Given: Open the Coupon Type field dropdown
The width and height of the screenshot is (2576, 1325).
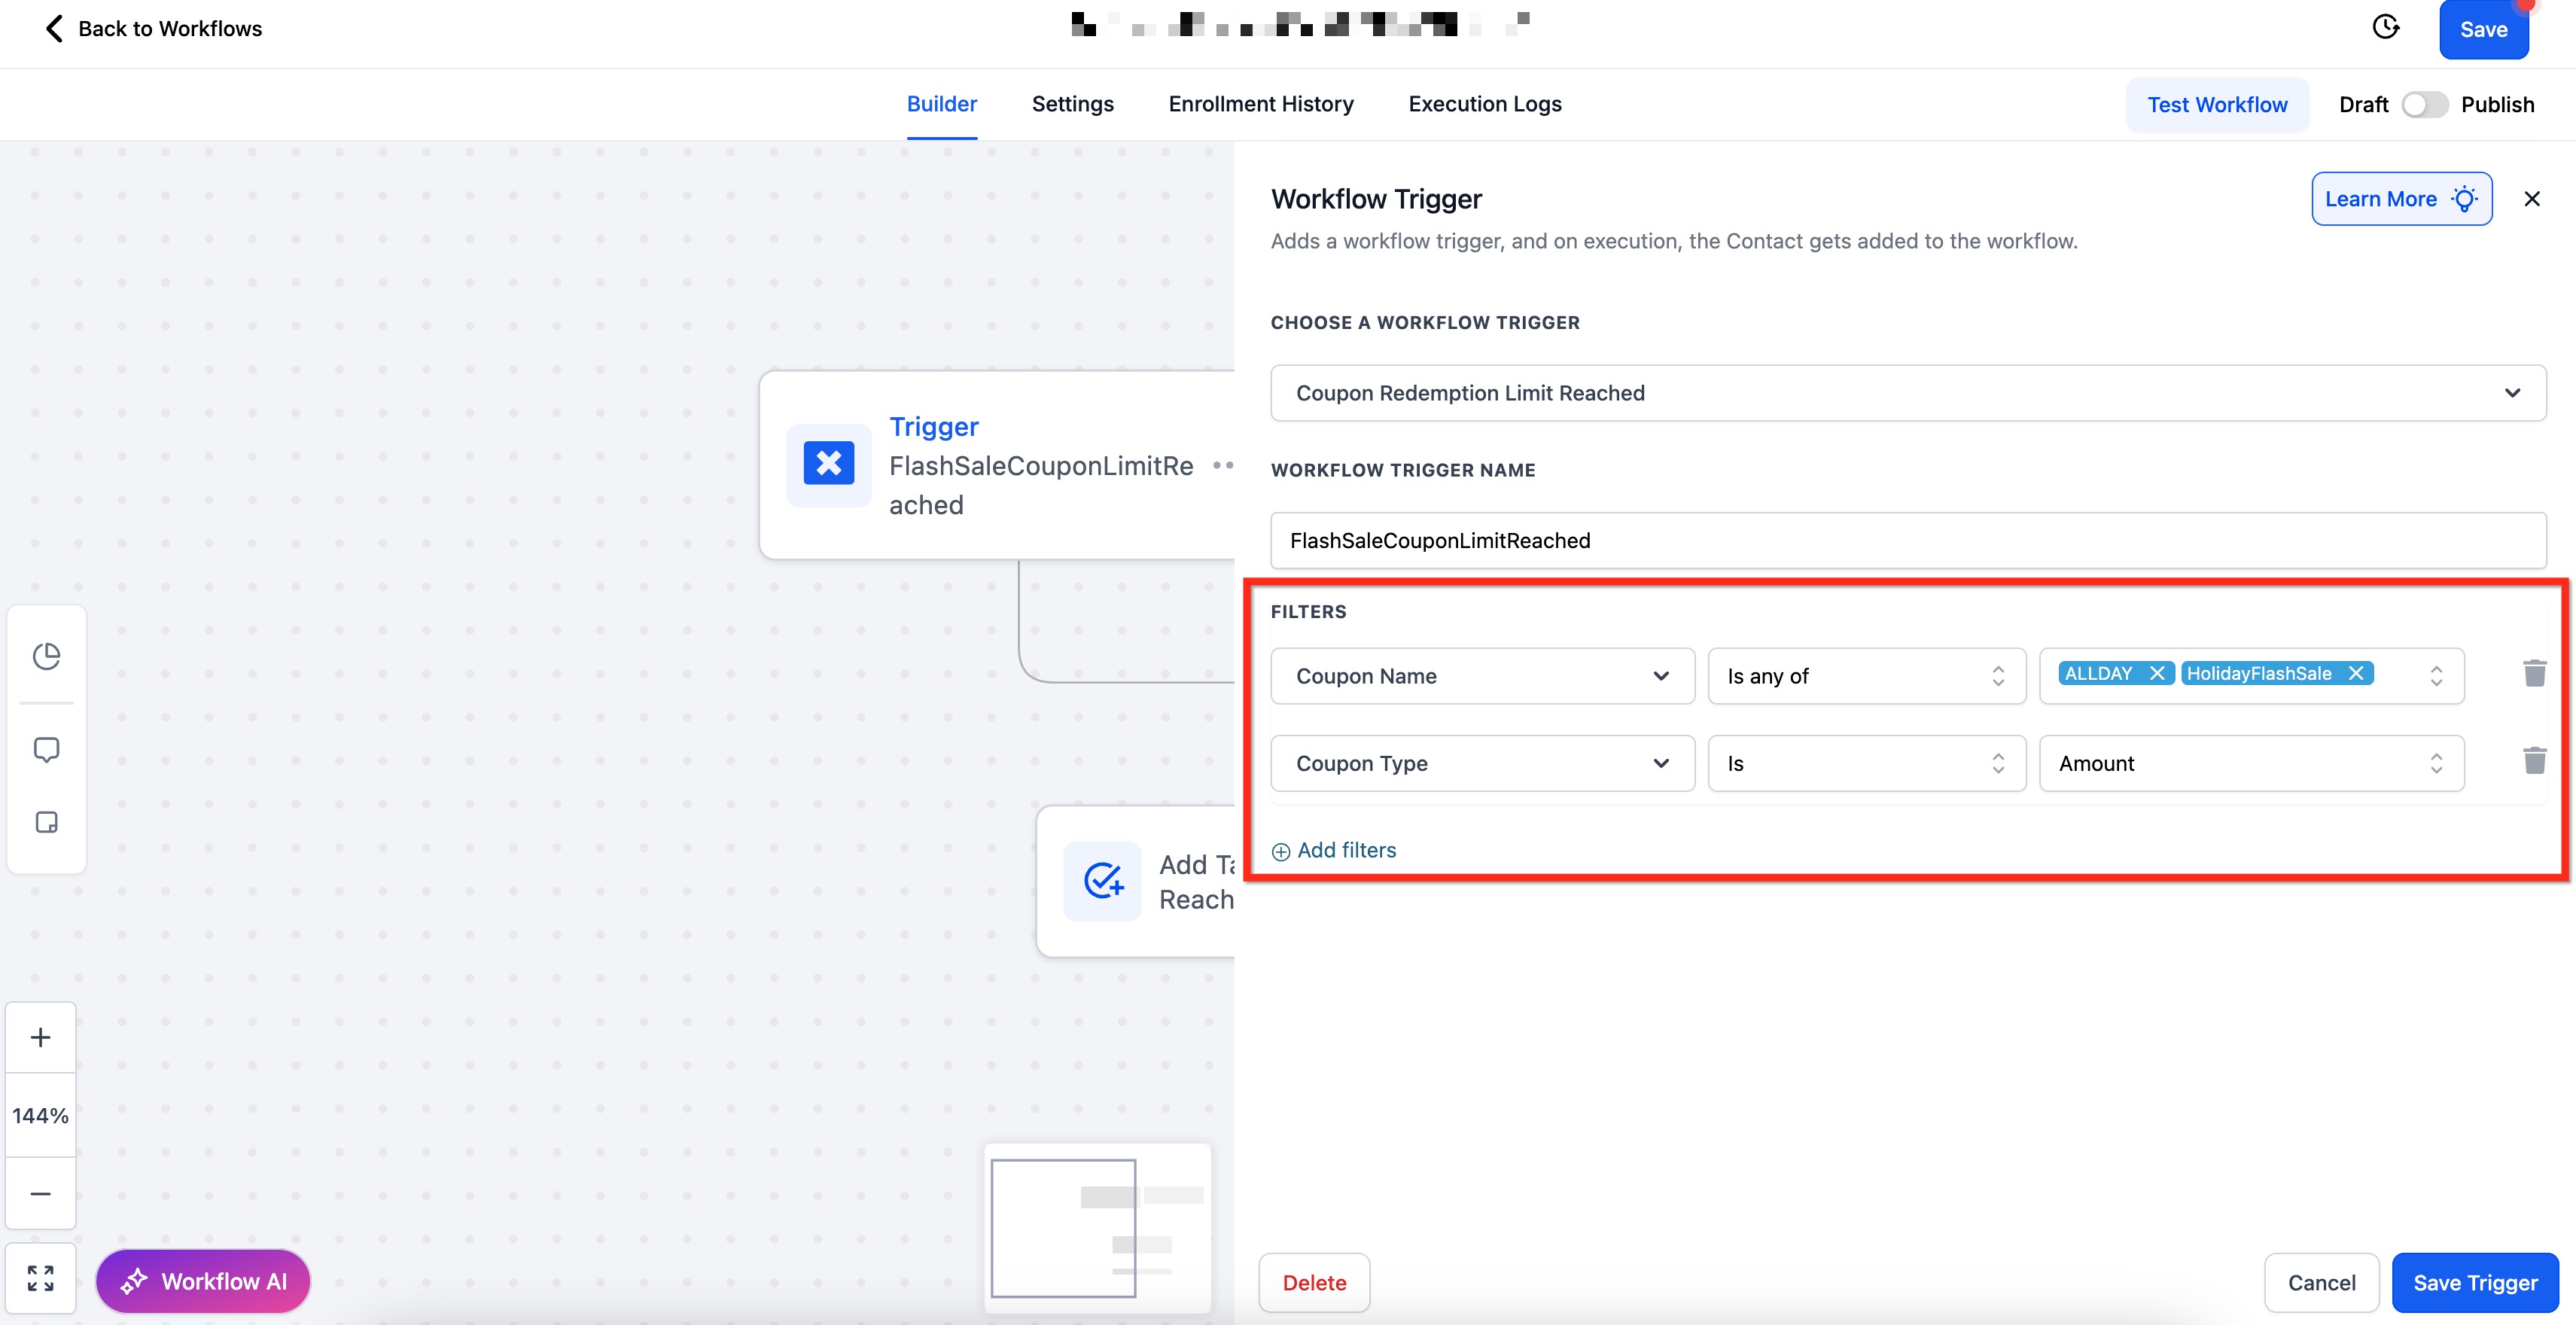Looking at the screenshot, I should tap(1481, 763).
